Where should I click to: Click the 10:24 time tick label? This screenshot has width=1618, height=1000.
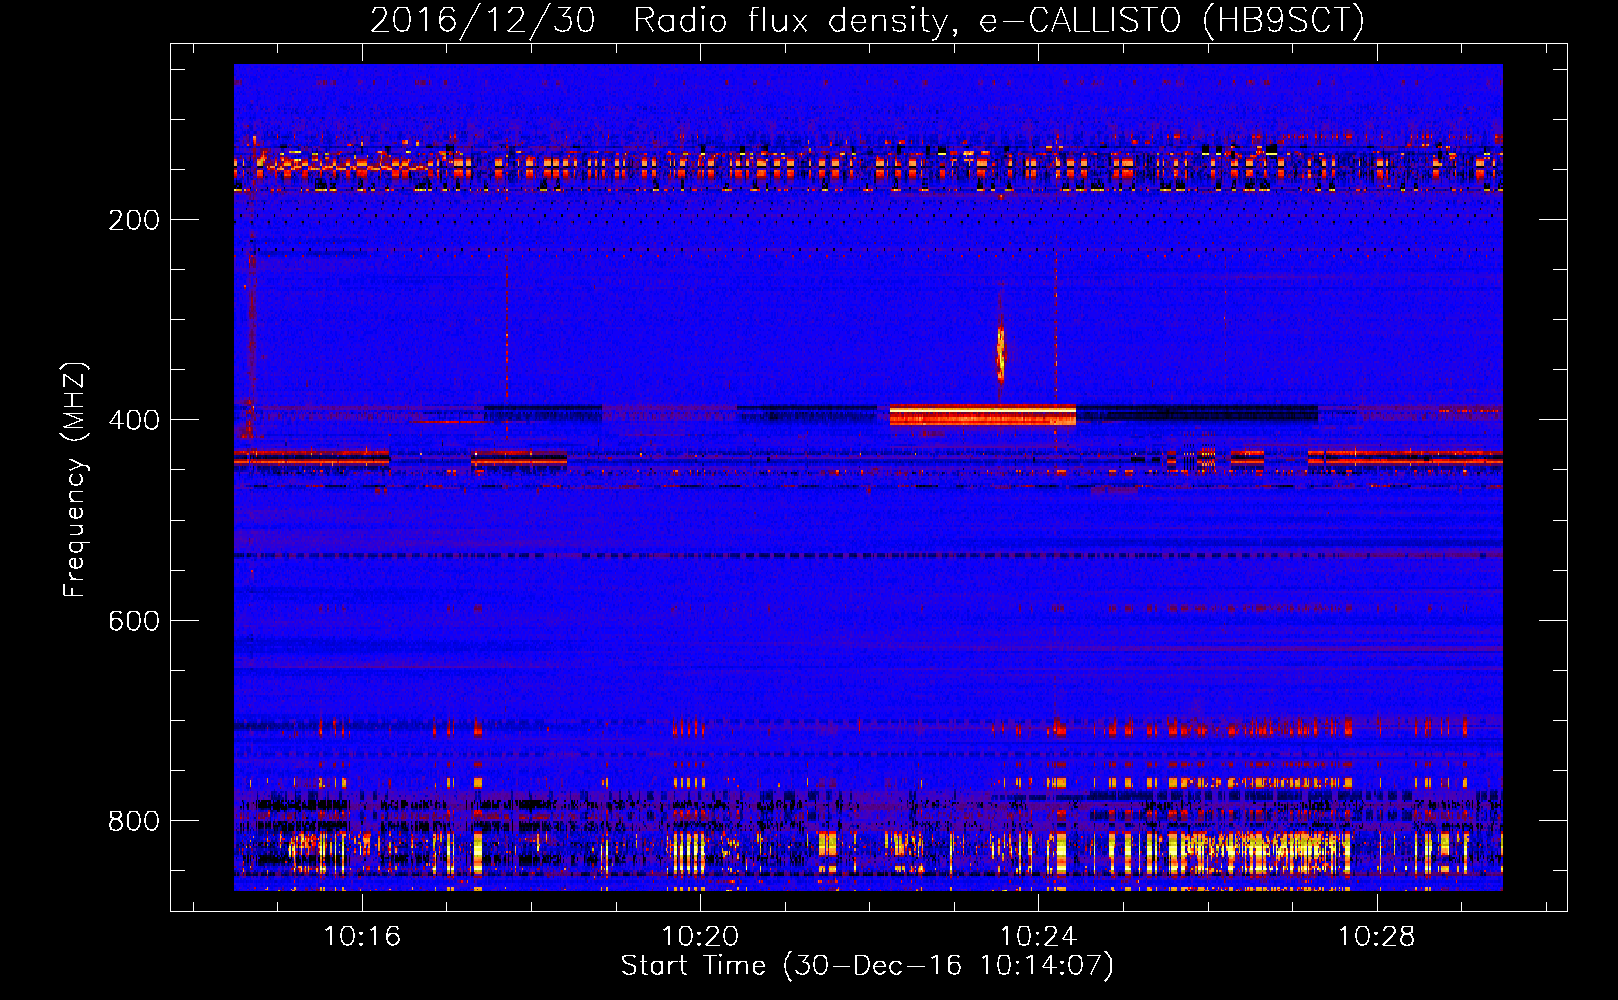[x=1038, y=937]
